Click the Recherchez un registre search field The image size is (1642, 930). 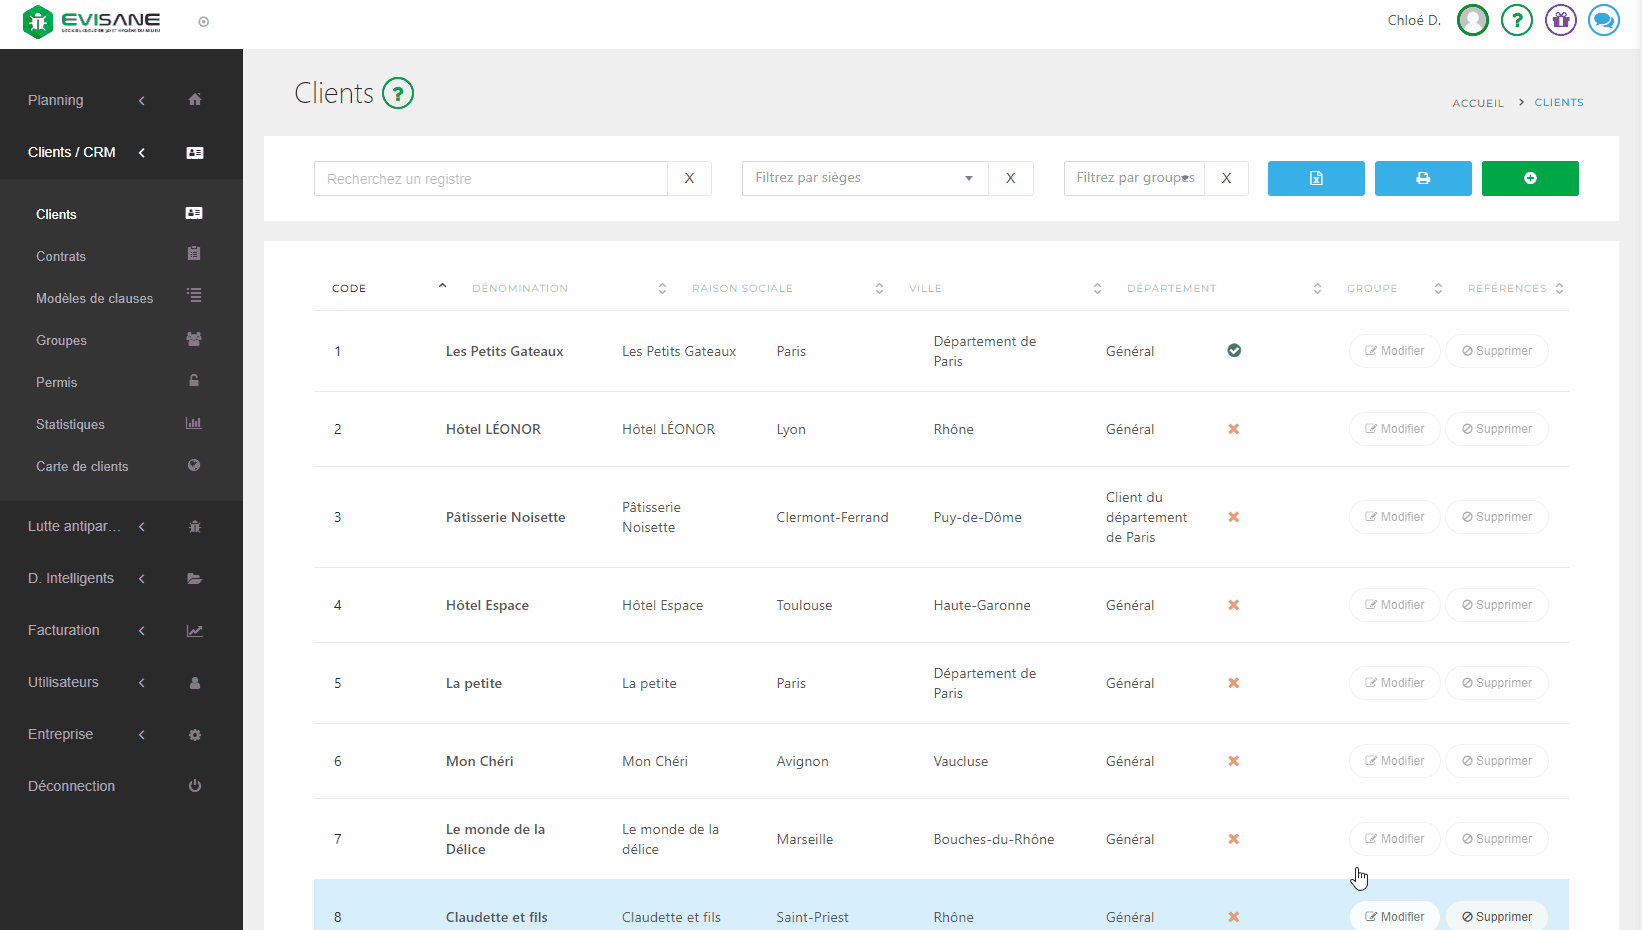tap(490, 179)
